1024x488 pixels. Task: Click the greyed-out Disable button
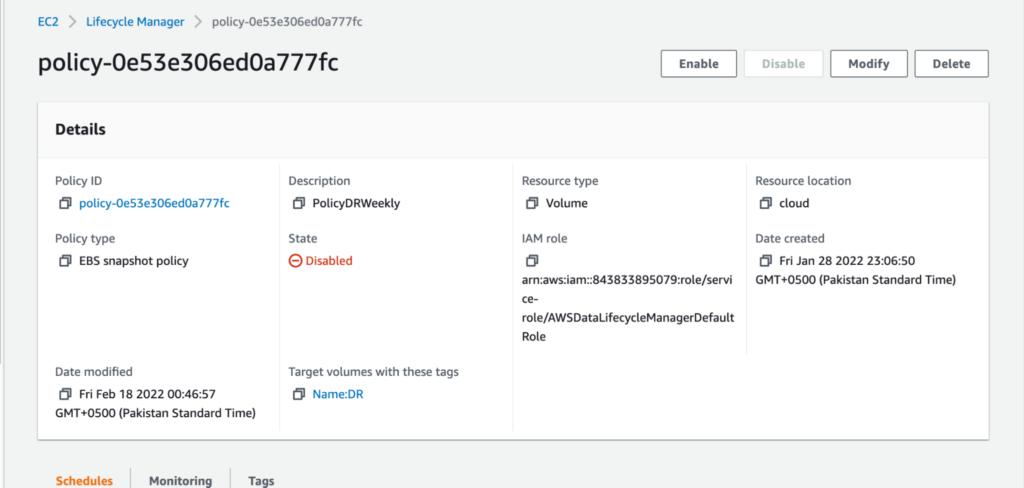tap(784, 64)
